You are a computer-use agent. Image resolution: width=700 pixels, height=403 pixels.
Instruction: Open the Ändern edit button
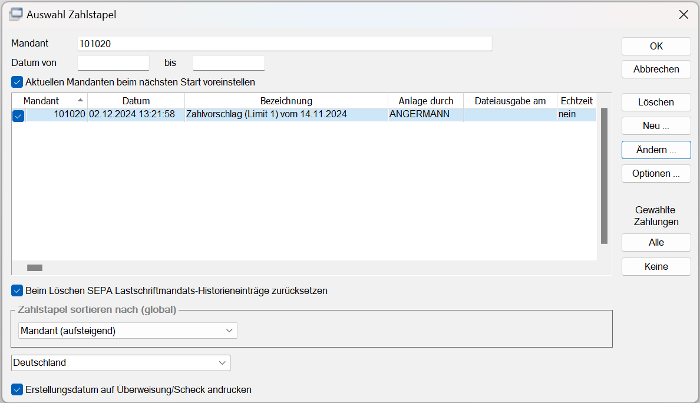pos(656,150)
